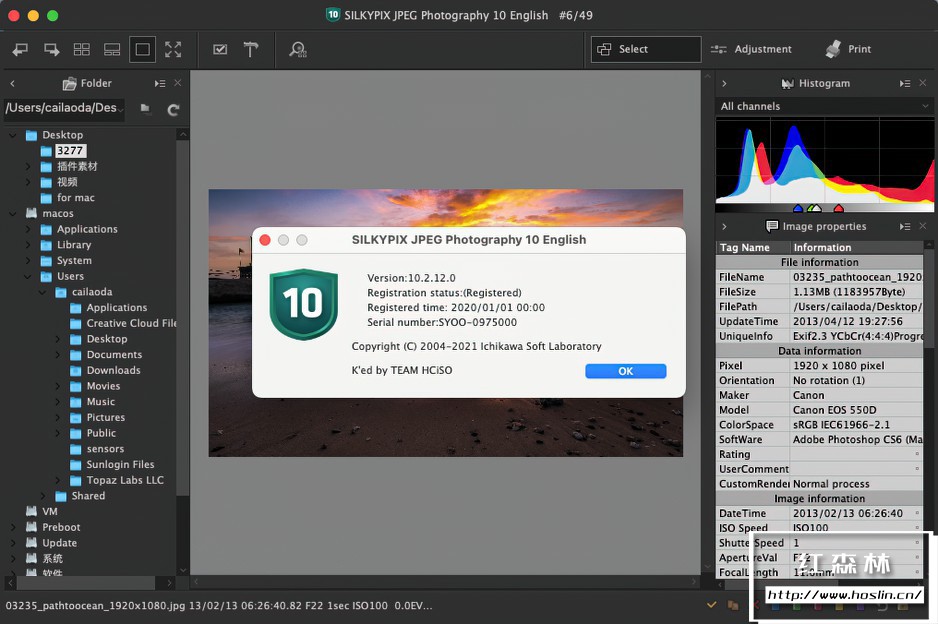Enter full screen preview with arrows icon
Viewport: 938px width, 624px height.
click(173, 49)
